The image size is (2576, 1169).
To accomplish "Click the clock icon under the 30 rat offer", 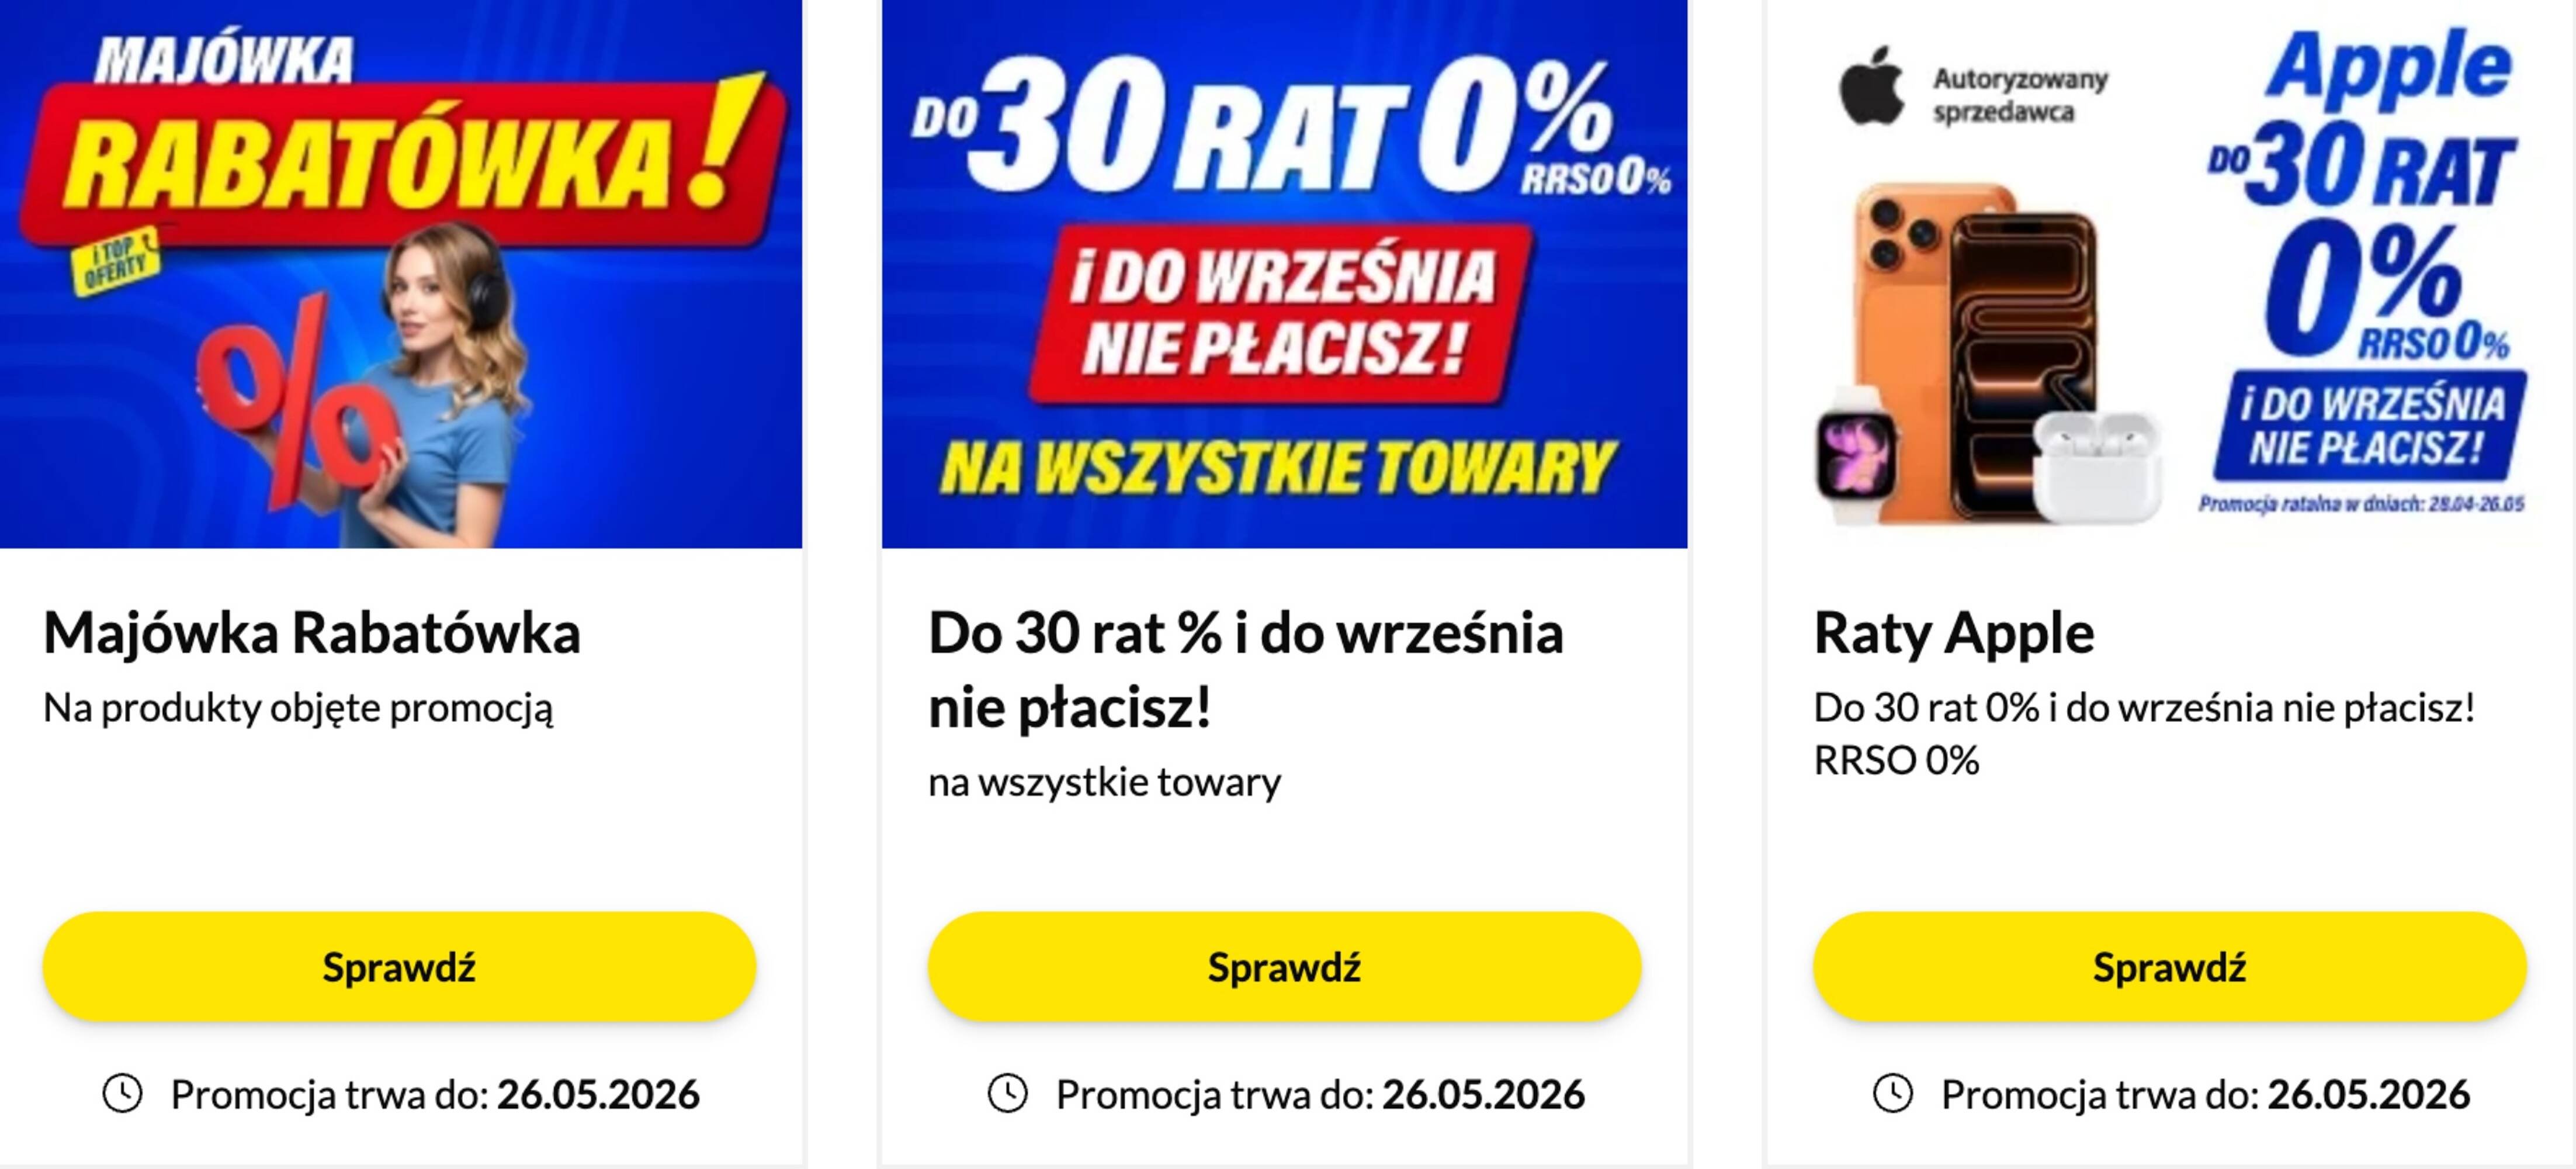I will tap(1007, 1093).
